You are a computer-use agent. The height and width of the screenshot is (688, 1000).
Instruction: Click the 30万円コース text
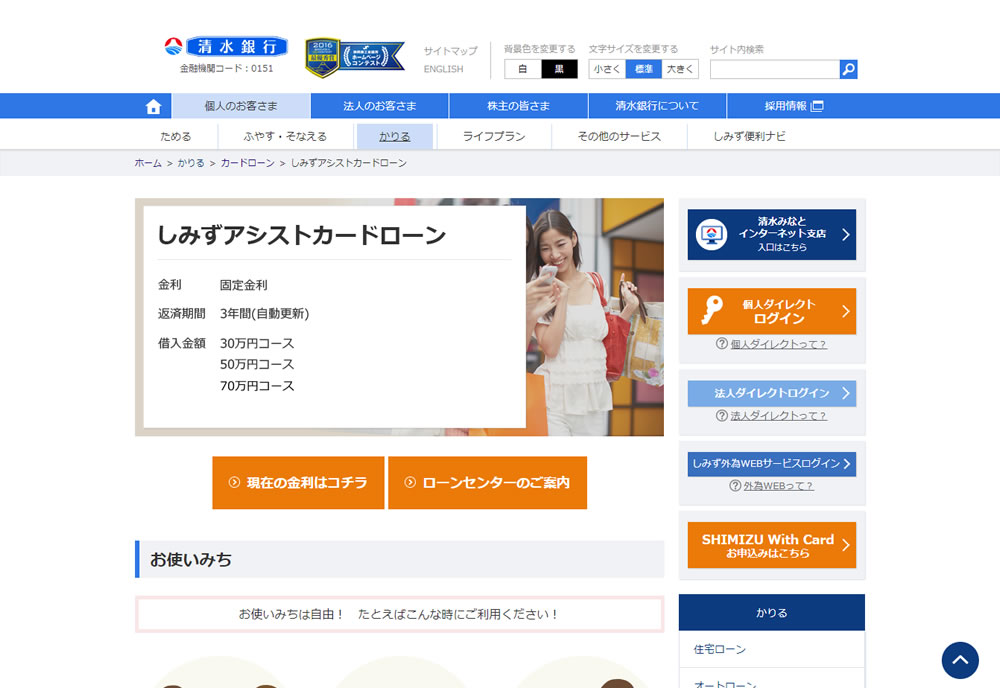(x=257, y=344)
